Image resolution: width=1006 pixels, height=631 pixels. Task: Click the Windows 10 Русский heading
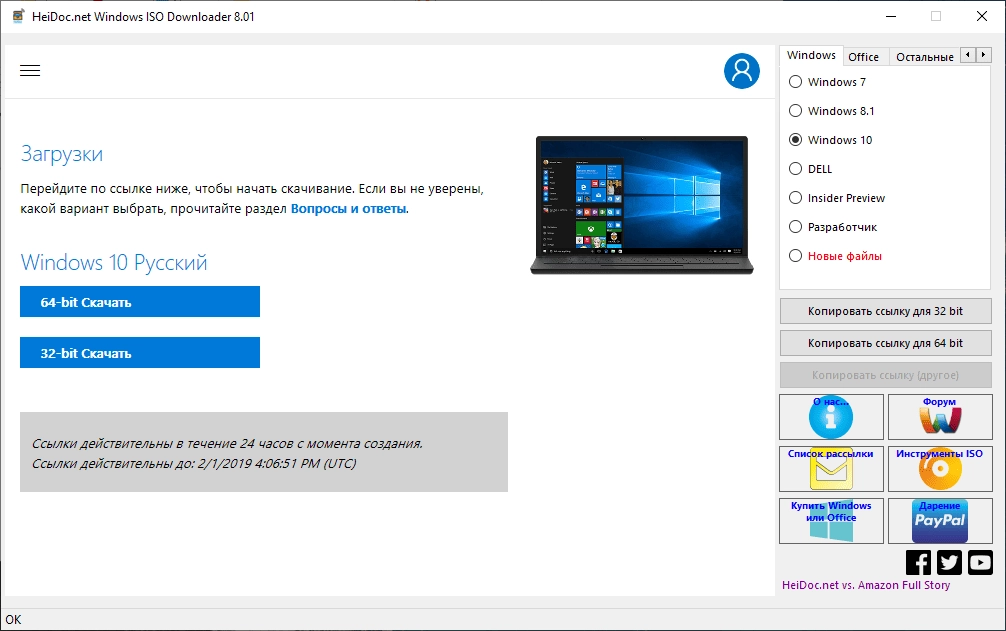114,262
